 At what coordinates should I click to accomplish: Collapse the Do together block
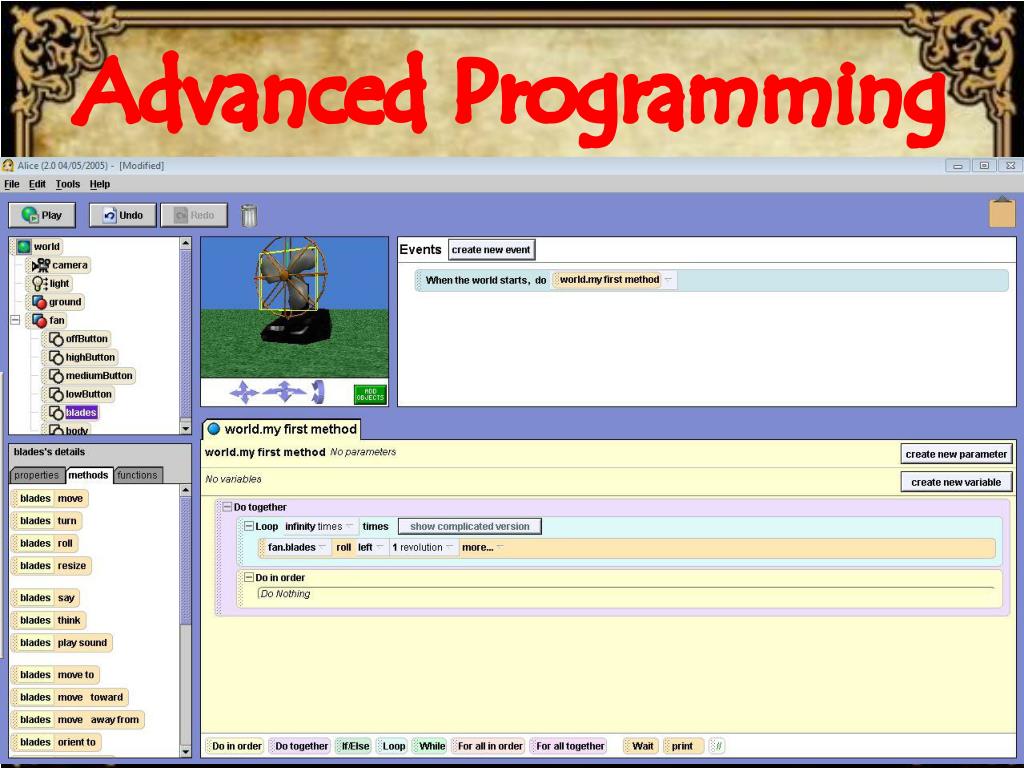[x=227, y=507]
